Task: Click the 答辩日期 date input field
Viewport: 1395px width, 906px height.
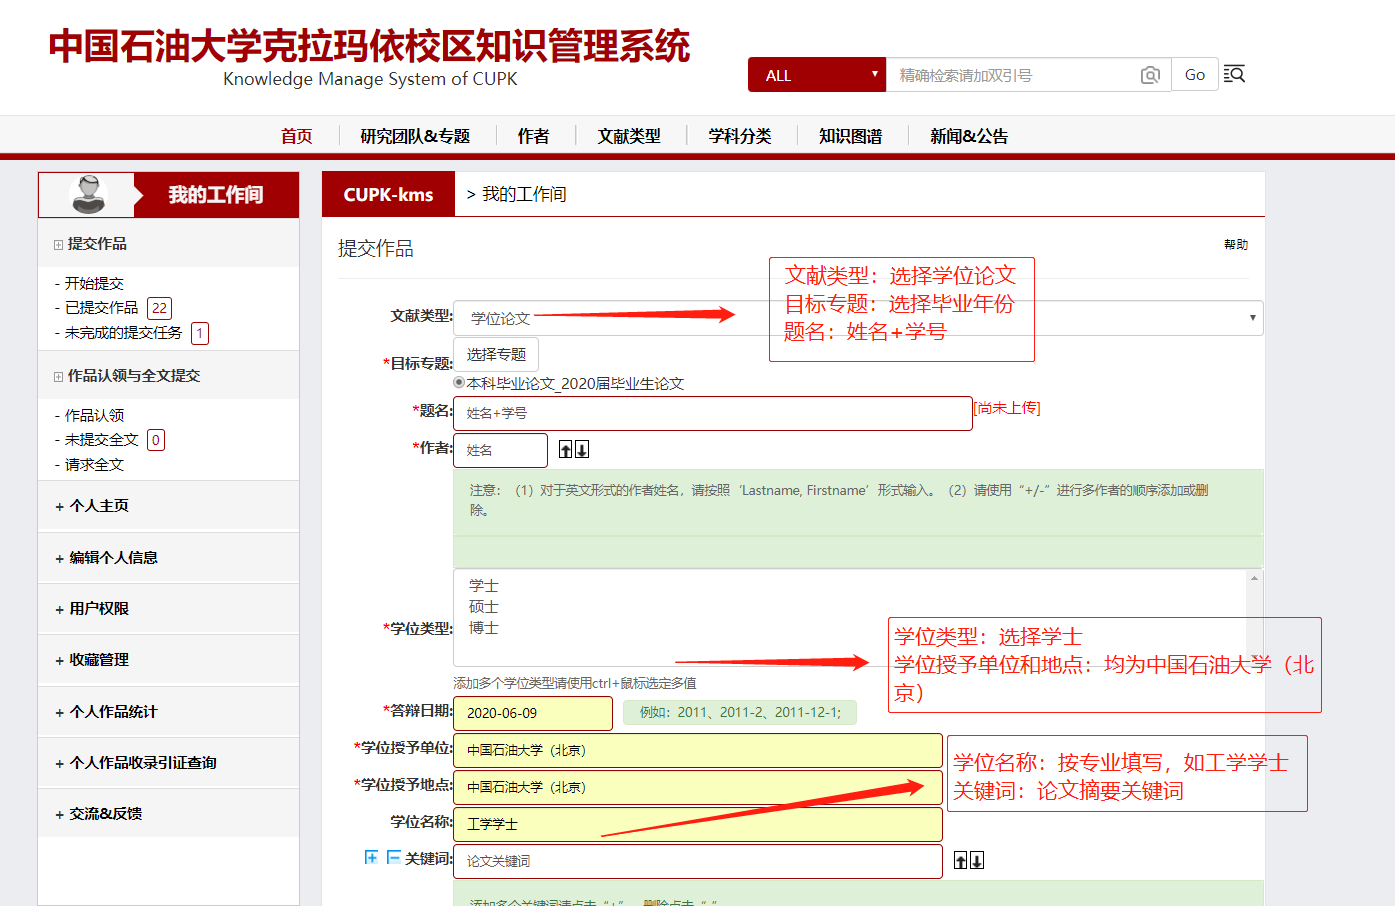Action: point(532,713)
